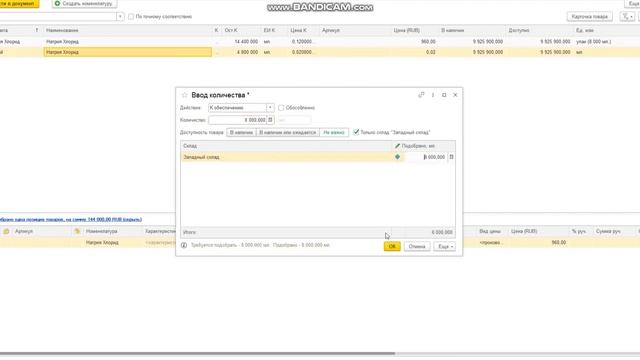The image size is (640, 360).
Task: Select the "Не важно" availability option
Action: tap(334, 133)
